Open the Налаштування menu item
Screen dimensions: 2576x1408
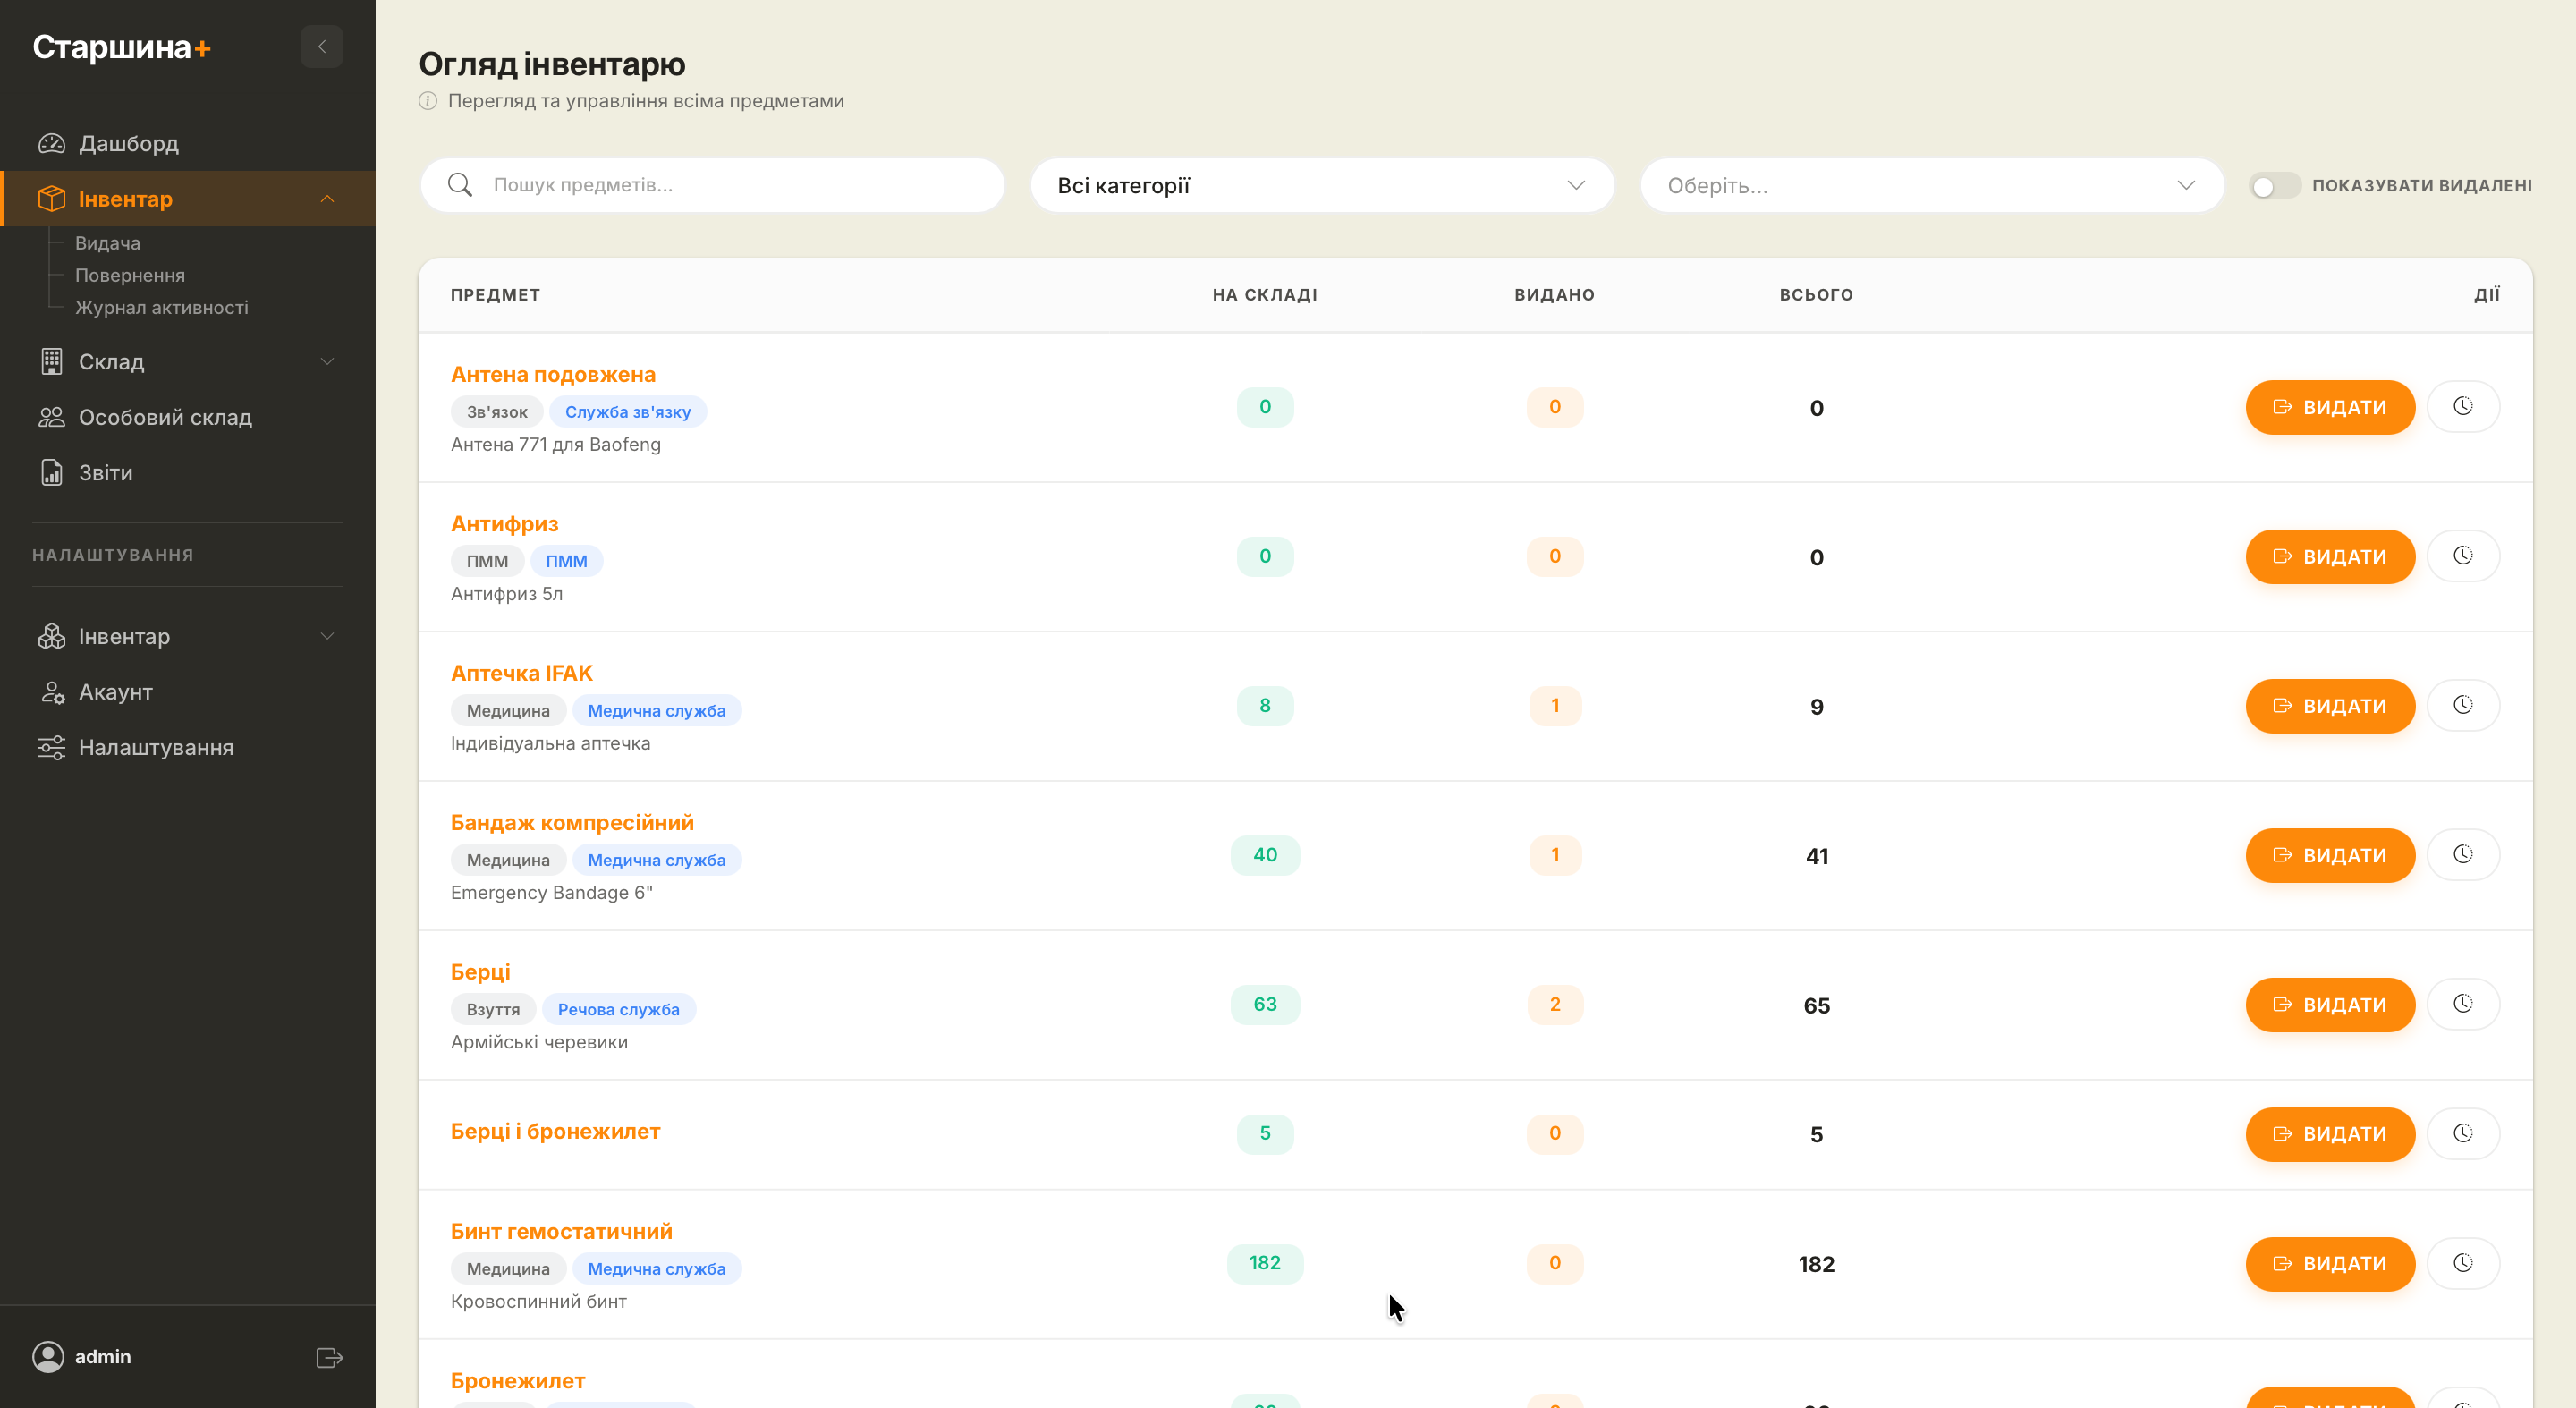point(156,747)
